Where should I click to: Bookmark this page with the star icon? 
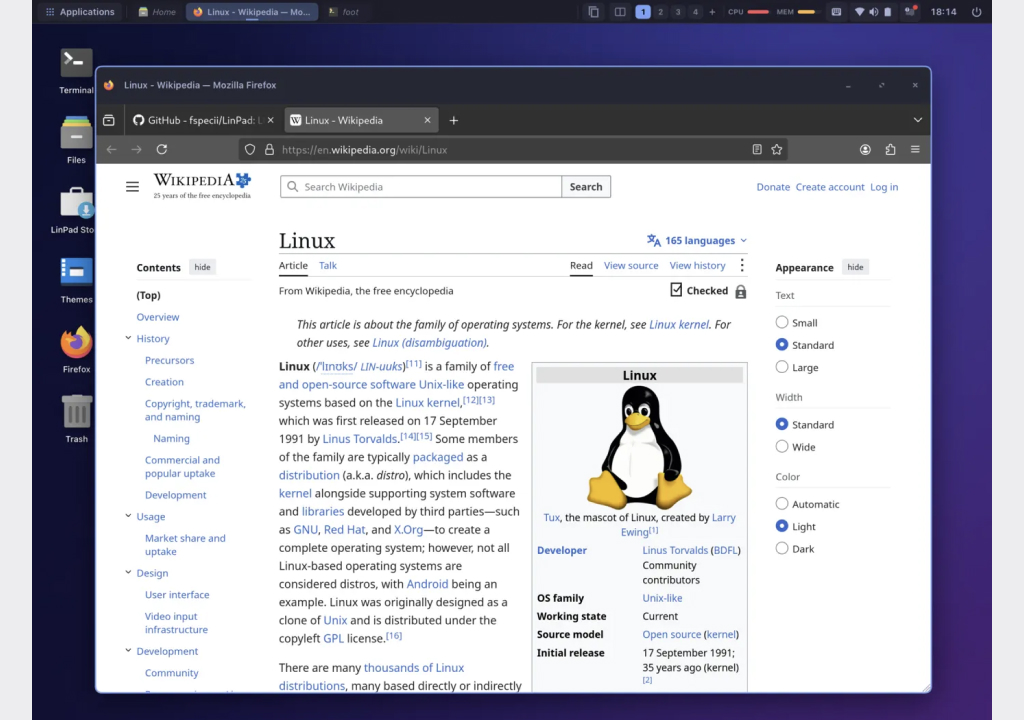(x=776, y=150)
